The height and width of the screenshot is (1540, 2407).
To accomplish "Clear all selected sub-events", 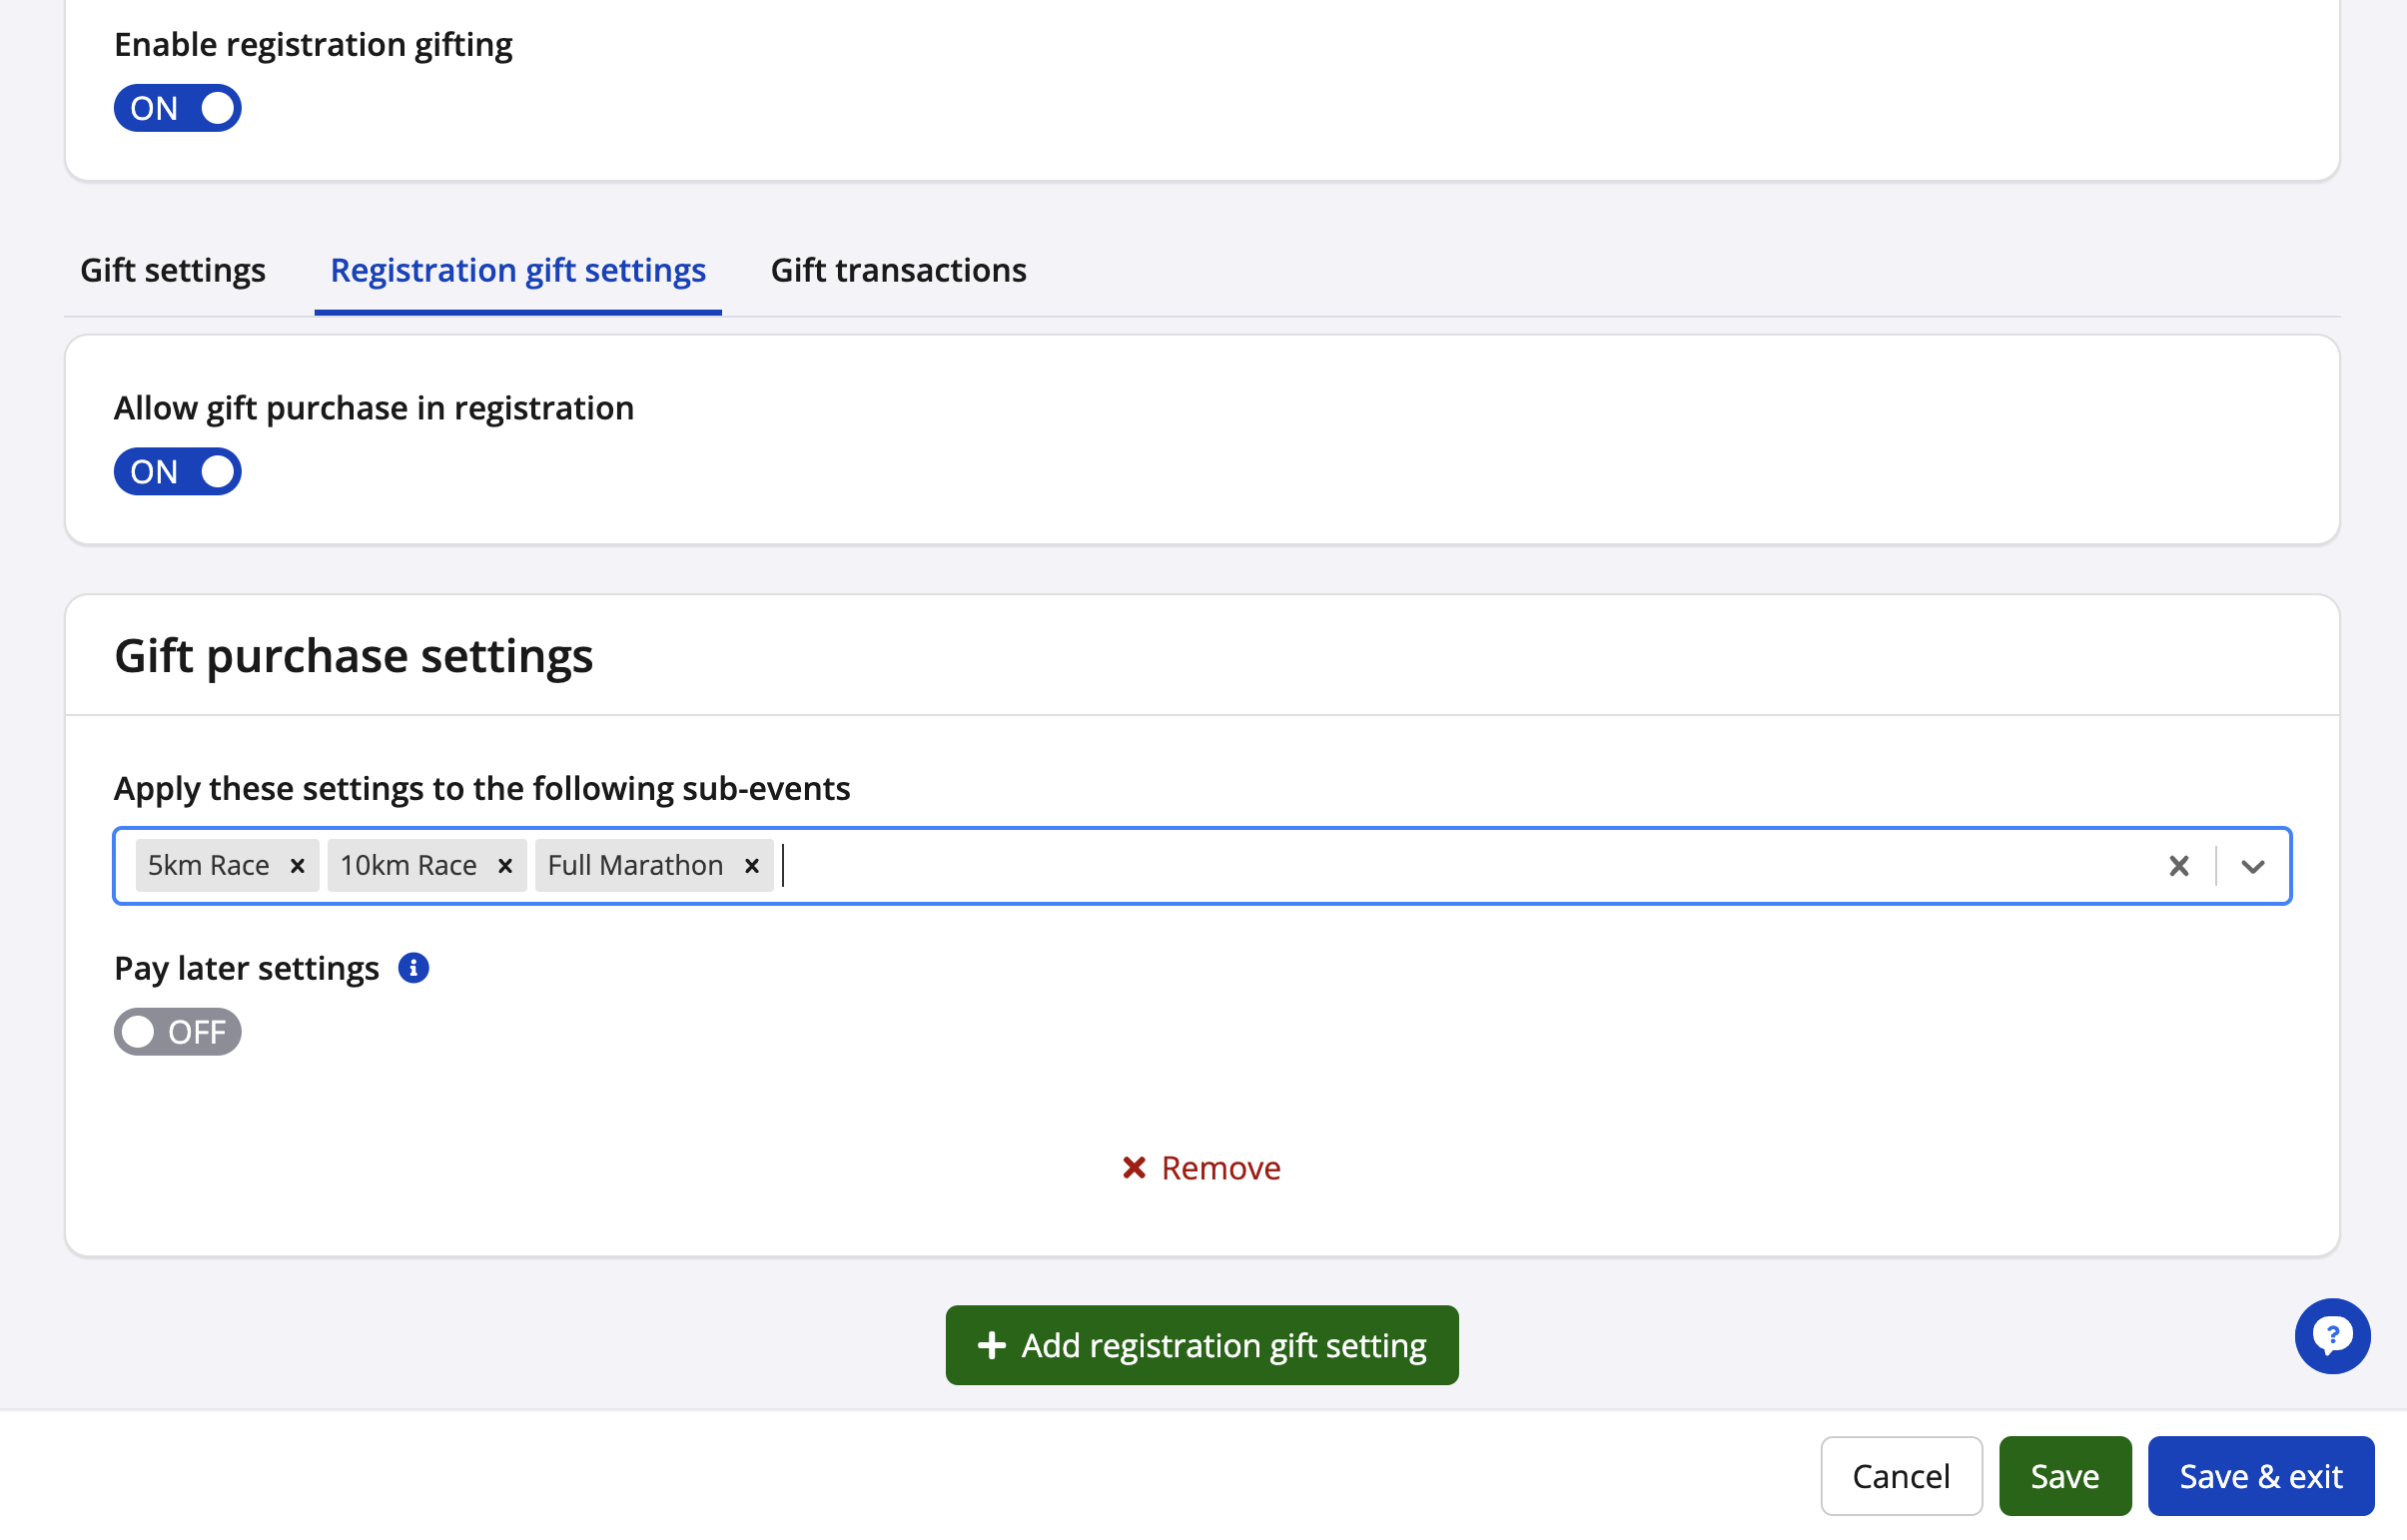I will pos(2178,865).
